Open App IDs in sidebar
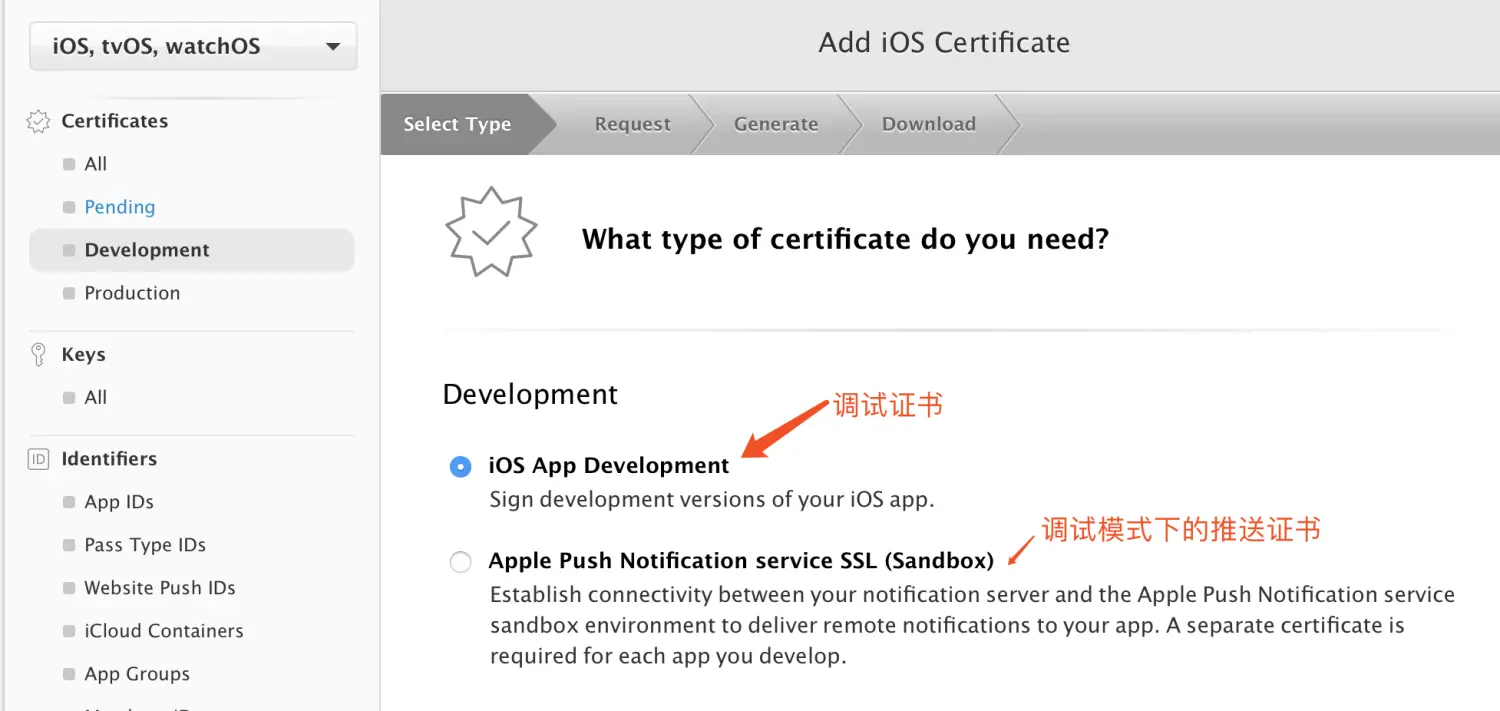The image size is (1500, 711). point(119,502)
